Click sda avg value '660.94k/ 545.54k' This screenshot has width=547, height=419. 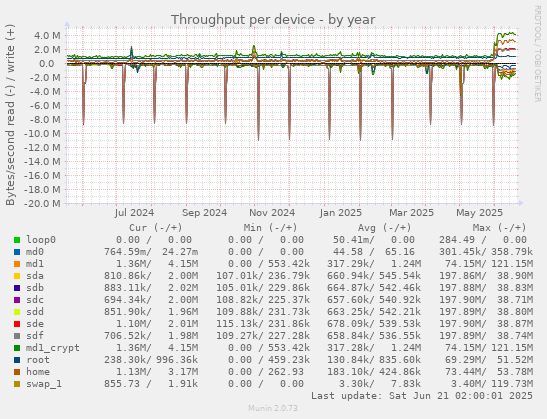pos(374,276)
